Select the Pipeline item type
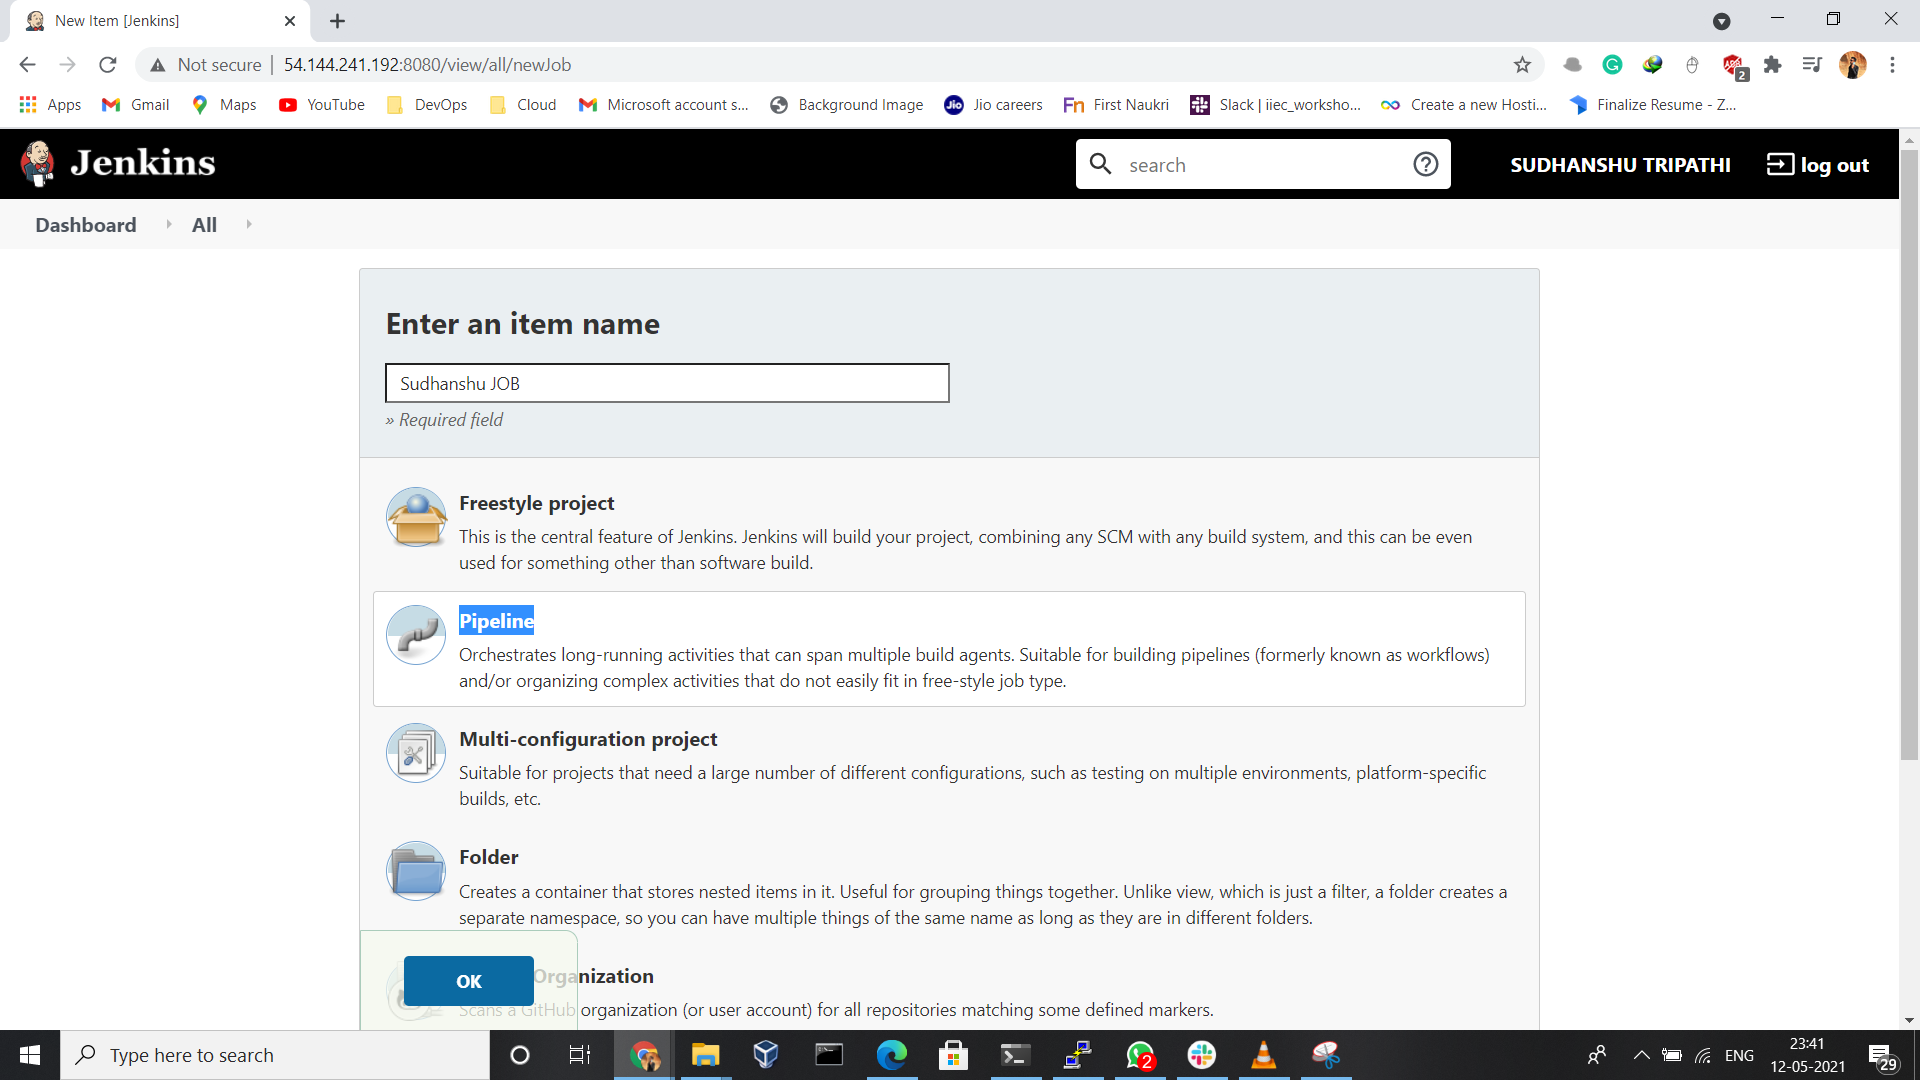1920x1080 pixels. pyautogui.click(x=496, y=621)
